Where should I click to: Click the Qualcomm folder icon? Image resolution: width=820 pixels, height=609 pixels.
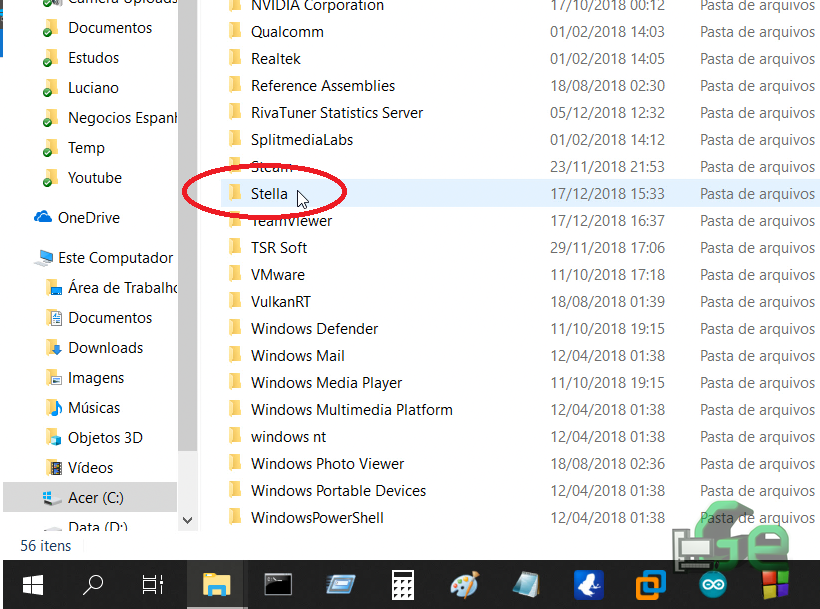[x=235, y=31]
